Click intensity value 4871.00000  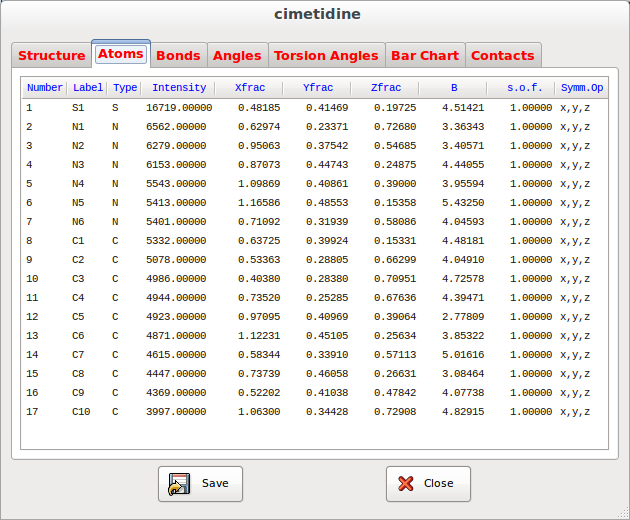coord(176,336)
